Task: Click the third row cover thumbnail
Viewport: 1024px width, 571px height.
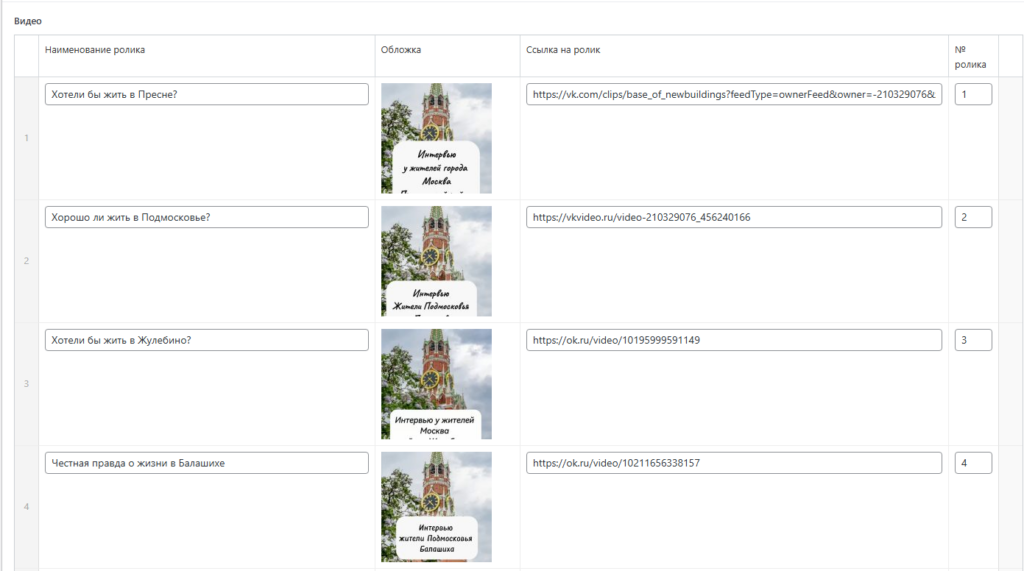Action: point(436,383)
